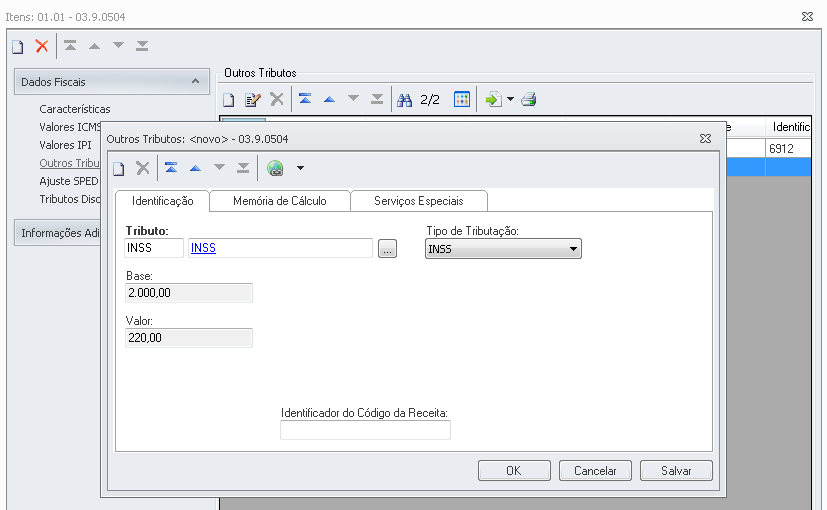This screenshot has width=827, height=510.
Task: Click delete X in Outros Tributos dialog
Action: point(142,168)
